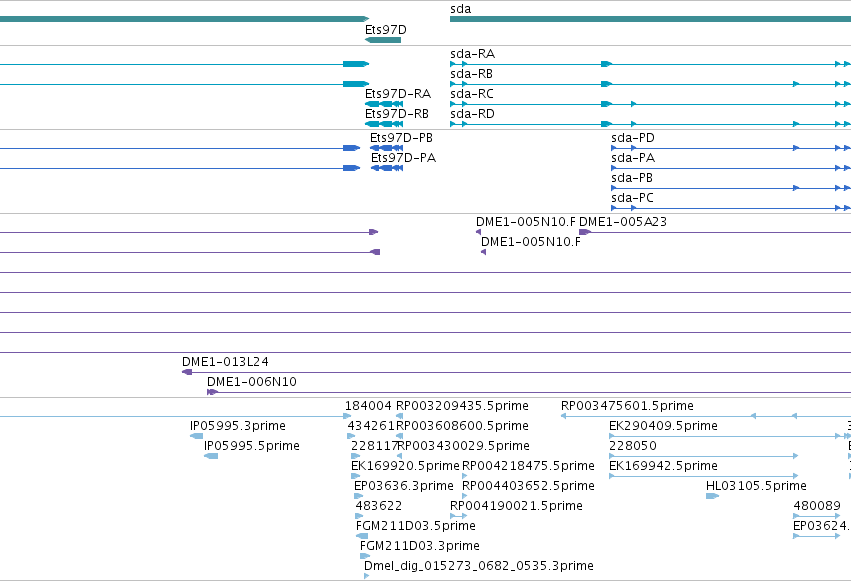Image resolution: width=851 pixels, height=581 pixels.
Task: Select RP004218475.5prime EST label
Action: (528, 466)
